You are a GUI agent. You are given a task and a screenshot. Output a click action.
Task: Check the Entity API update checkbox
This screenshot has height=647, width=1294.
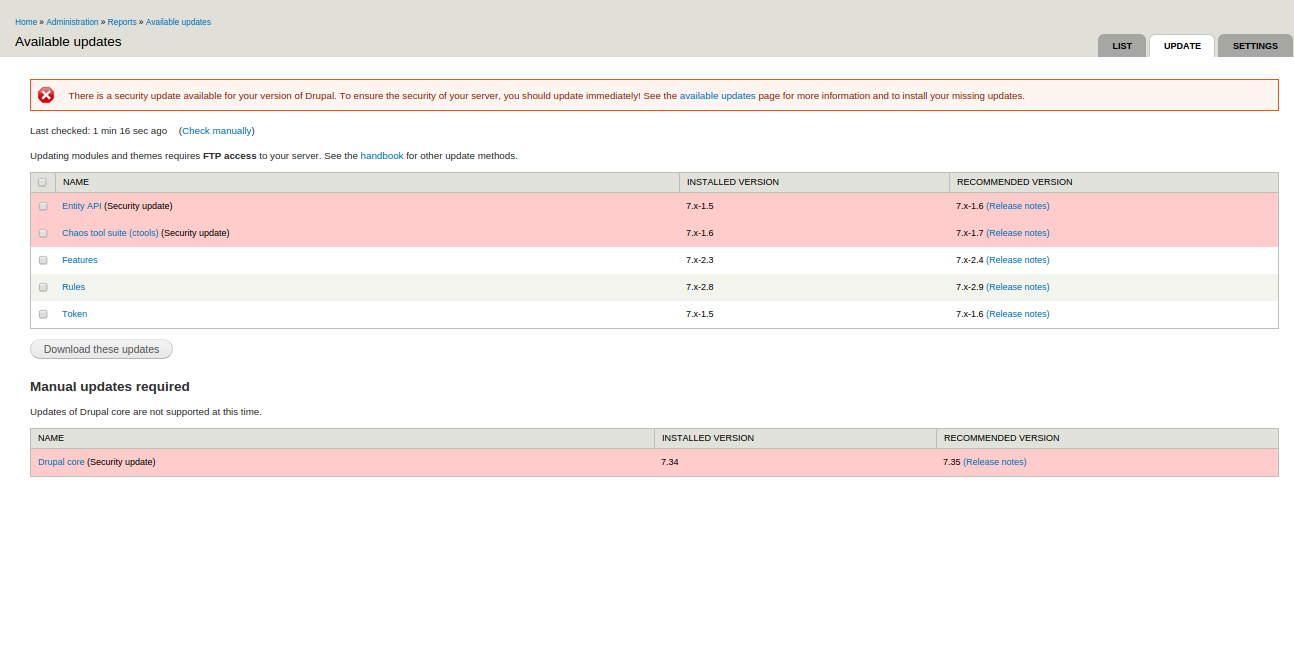43,206
